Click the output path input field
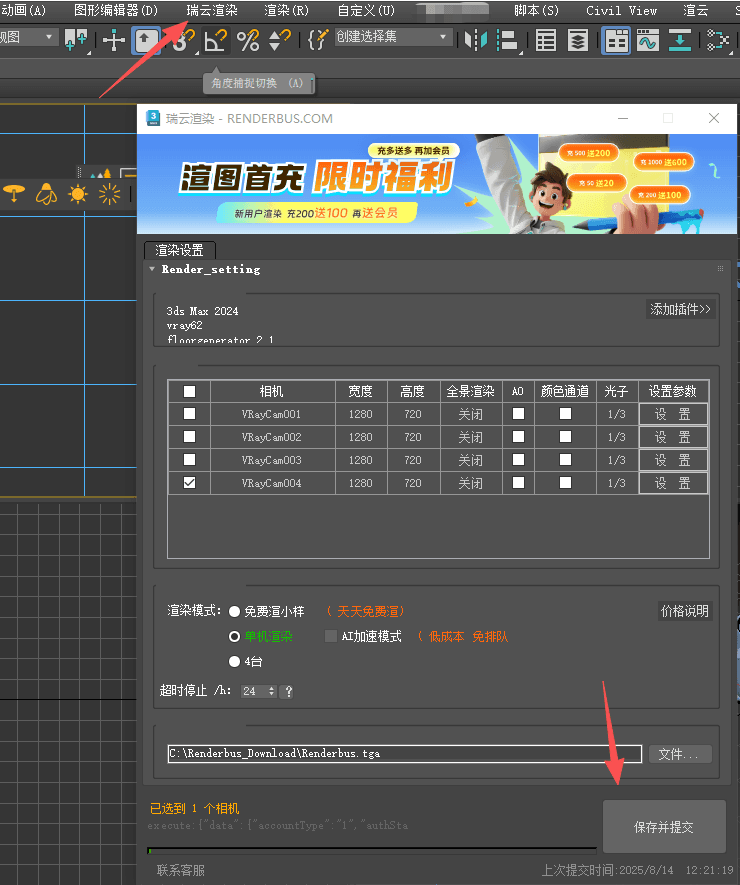 click(x=405, y=753)
